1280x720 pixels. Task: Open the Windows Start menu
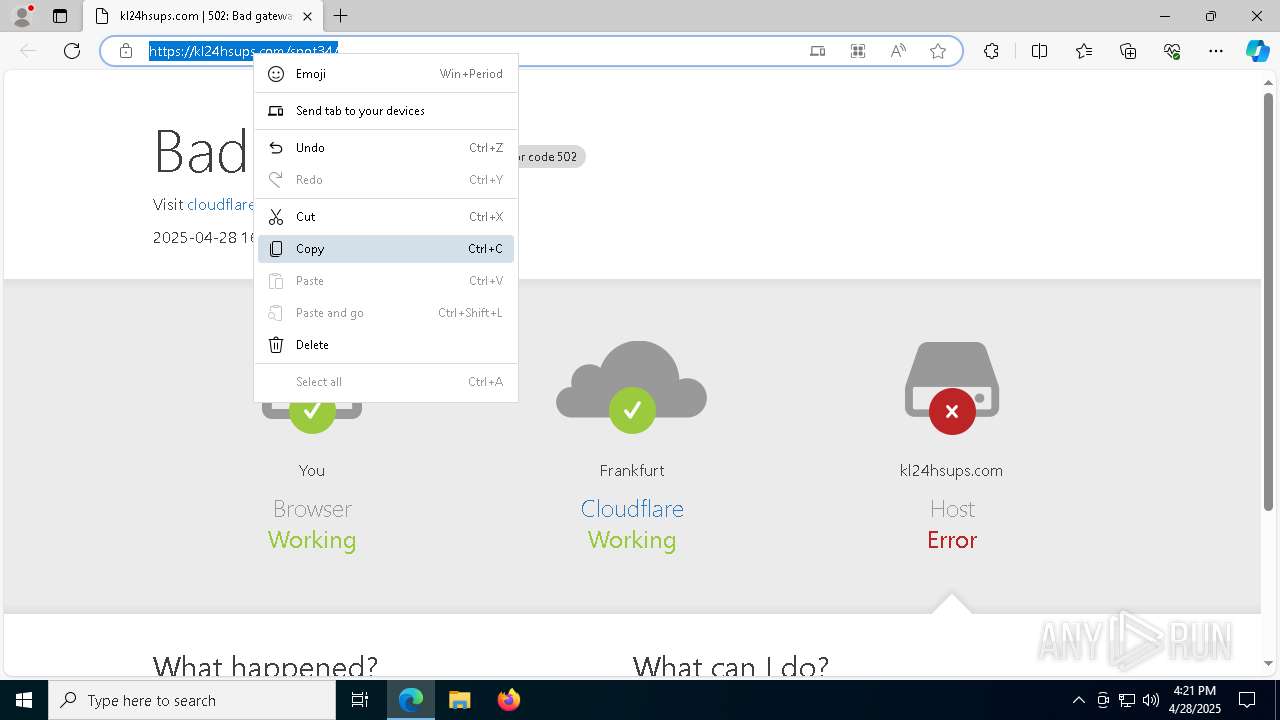pos(24,700)
